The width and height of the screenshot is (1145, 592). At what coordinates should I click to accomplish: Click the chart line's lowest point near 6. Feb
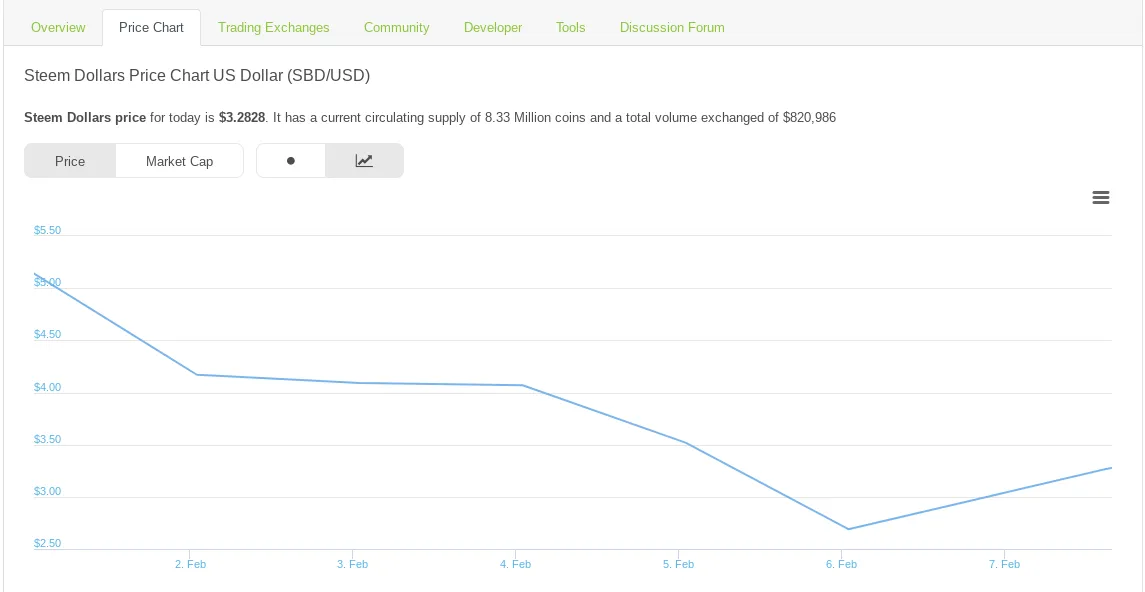tap(849, 529)
